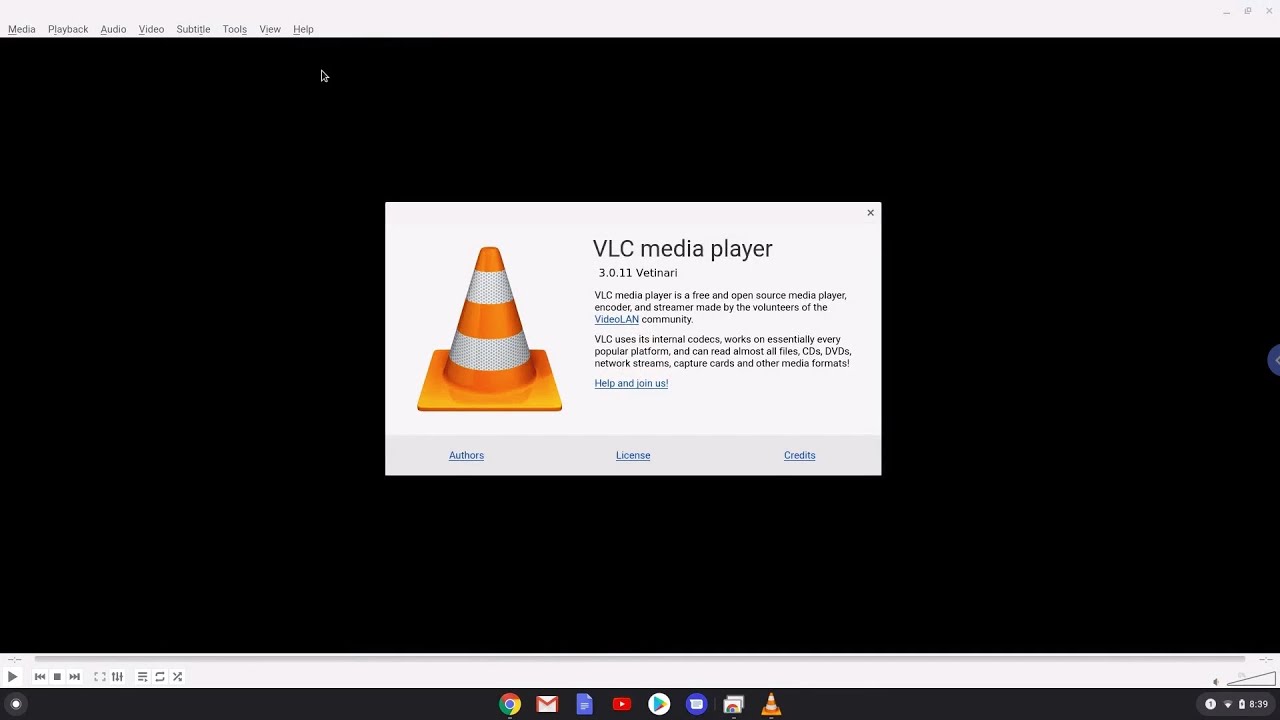Image resolution: width=1280 pixels, height=720 pixels.
Task: Close the About VLC dialog
Action: click(870, 212)
